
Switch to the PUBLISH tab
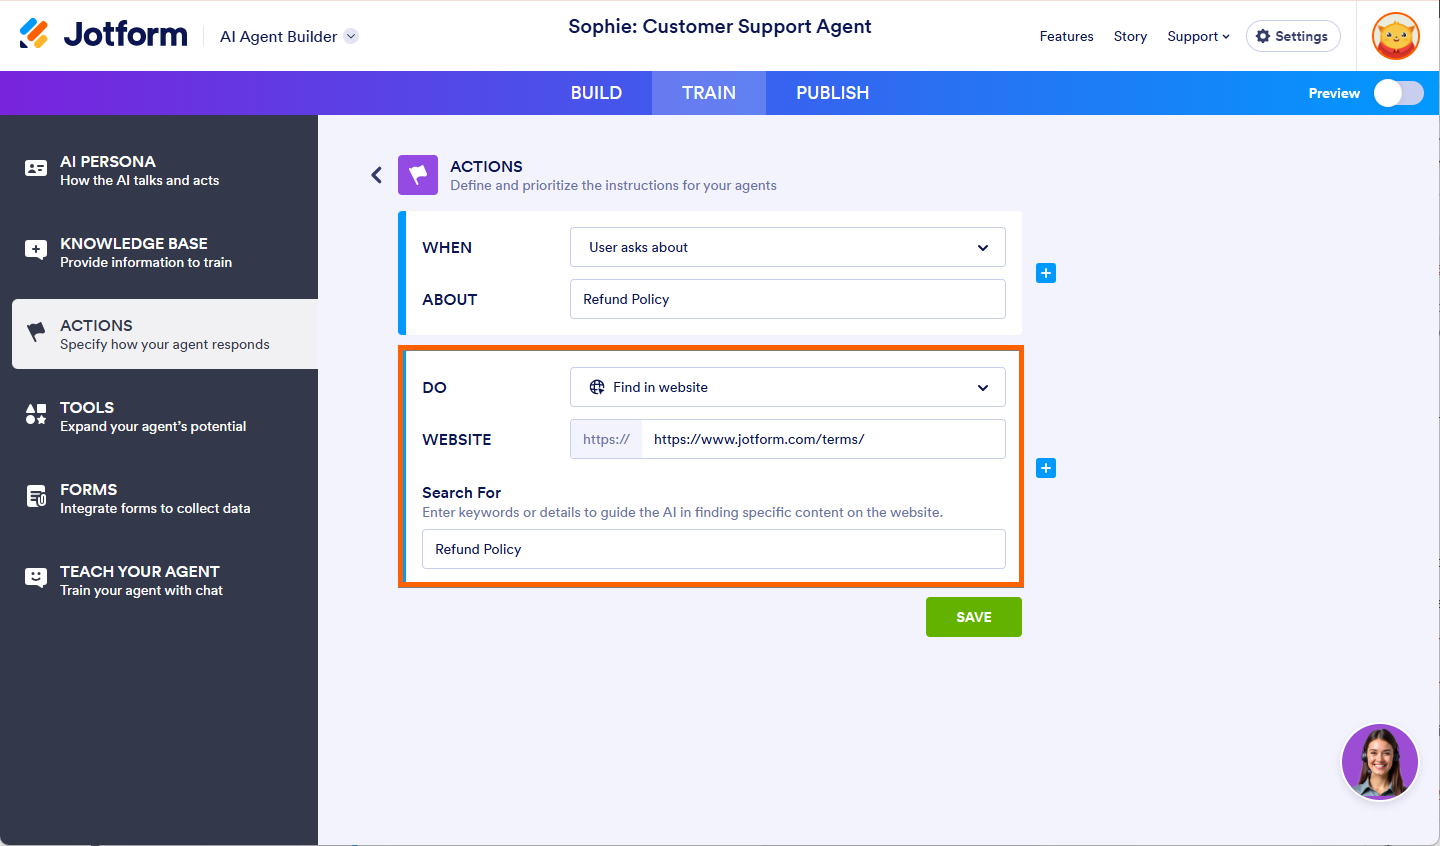[832, 93]
